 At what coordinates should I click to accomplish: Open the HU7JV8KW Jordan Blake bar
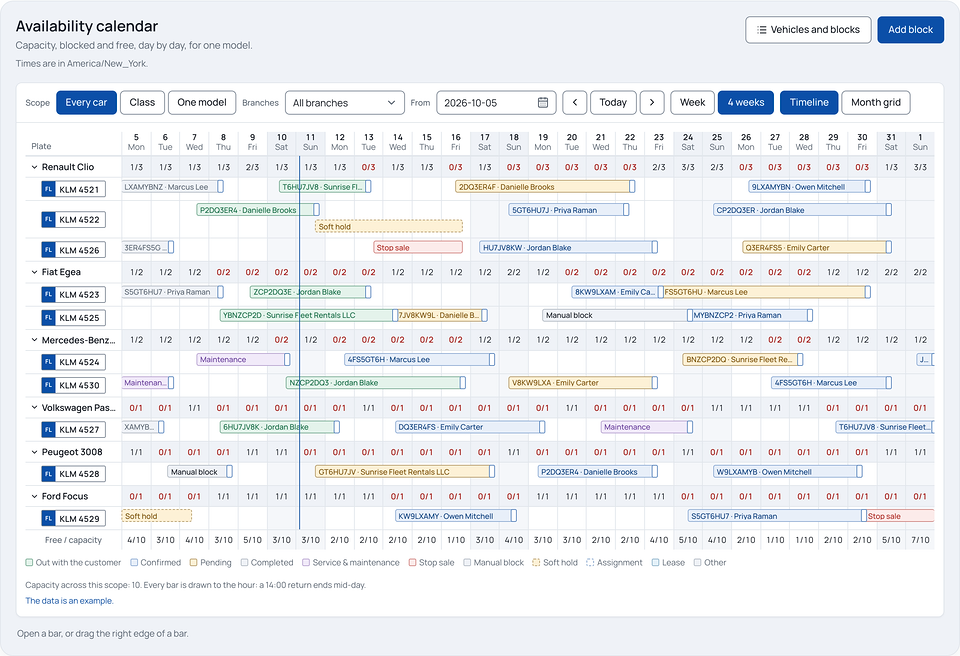click(x=568, y=247)
